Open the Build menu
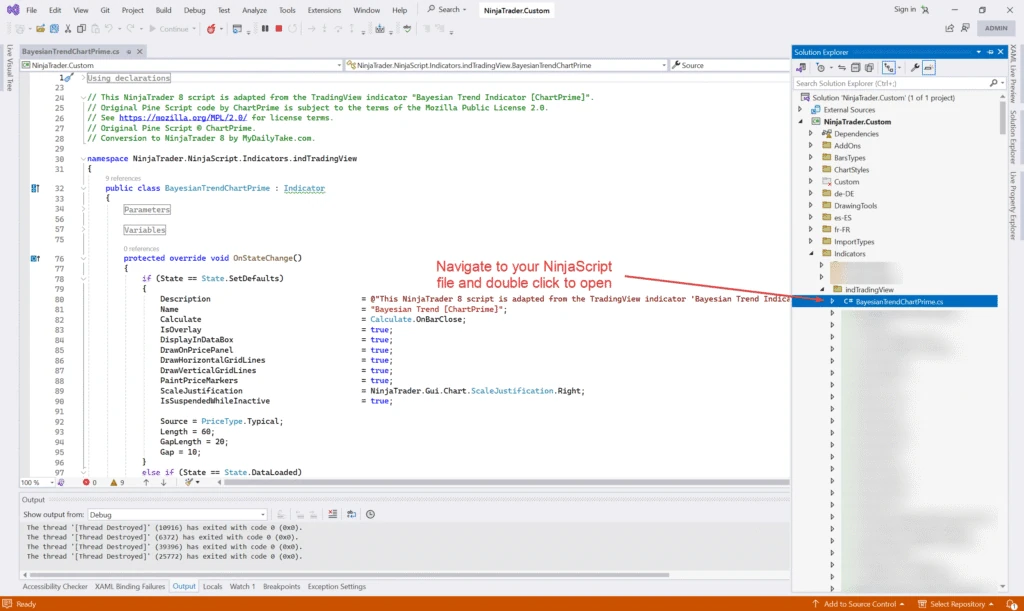The width and height of the screenshot is (1024, 611). click(x=163, y=10)
